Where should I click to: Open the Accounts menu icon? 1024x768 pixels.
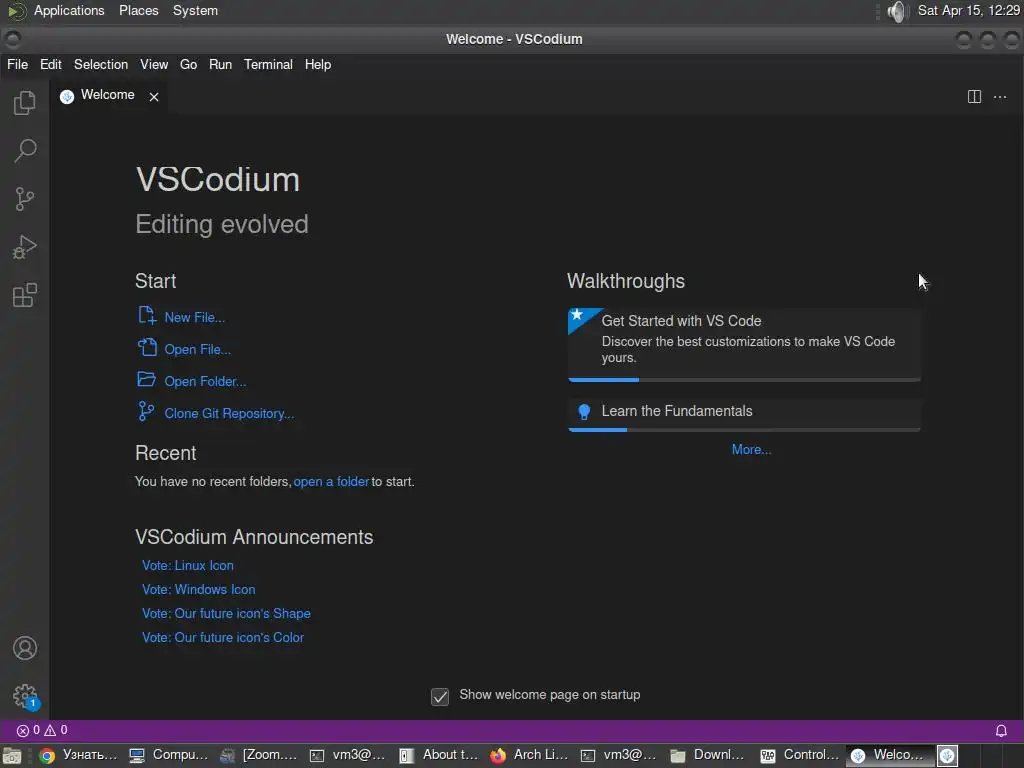coord(25,648)
